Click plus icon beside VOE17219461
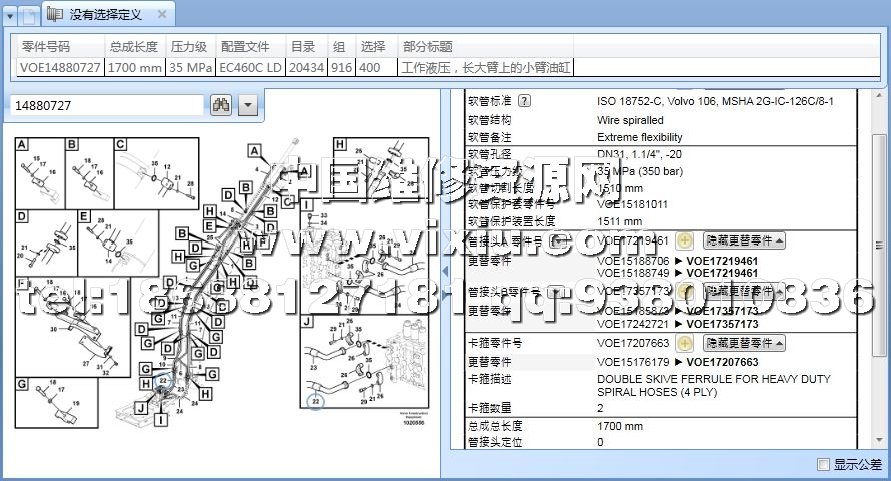Screen dimensions: 891x481 tap(684, 240)
